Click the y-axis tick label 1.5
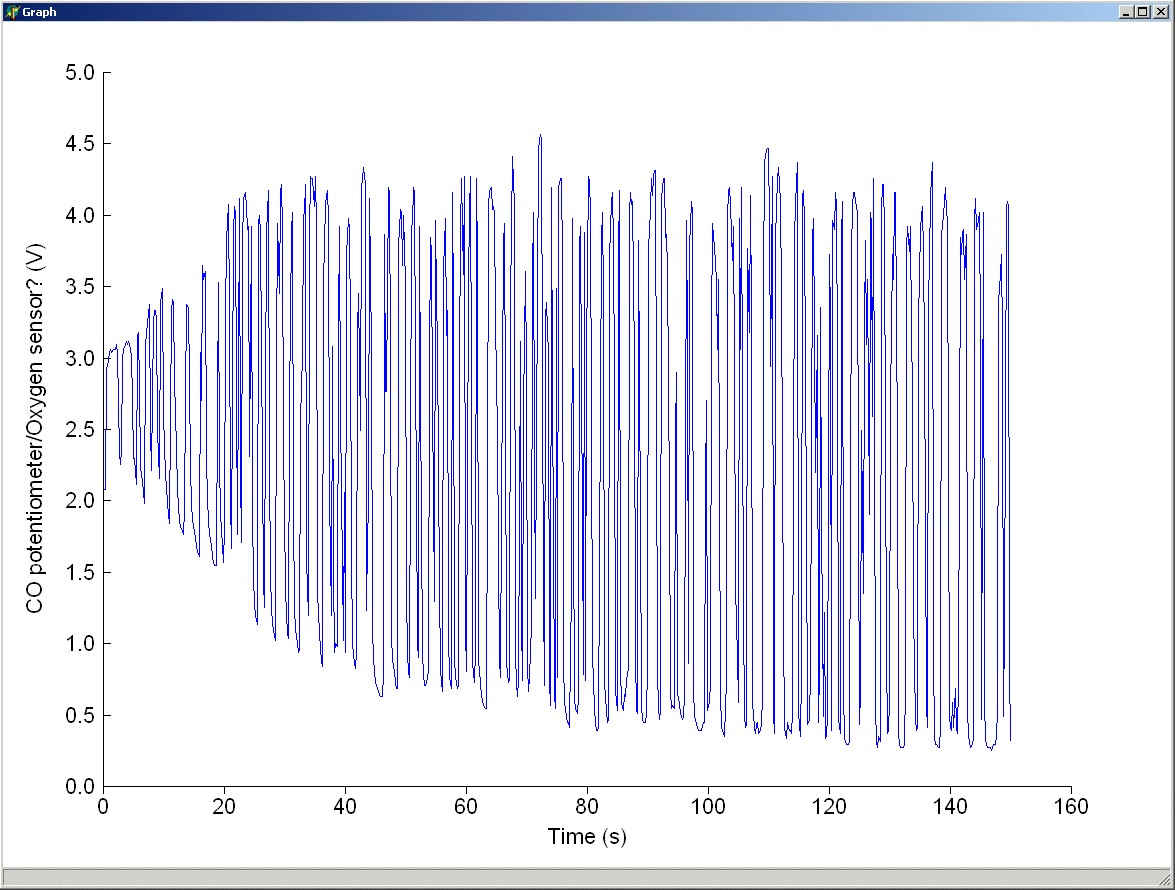 pyautogui.click(x=80, y=572)
